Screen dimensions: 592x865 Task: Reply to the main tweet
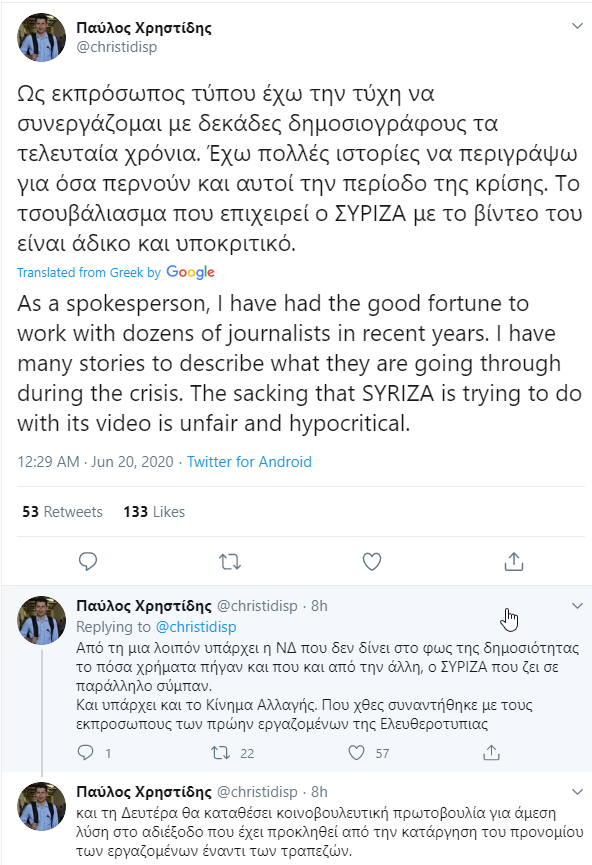(x=88, y=562)
